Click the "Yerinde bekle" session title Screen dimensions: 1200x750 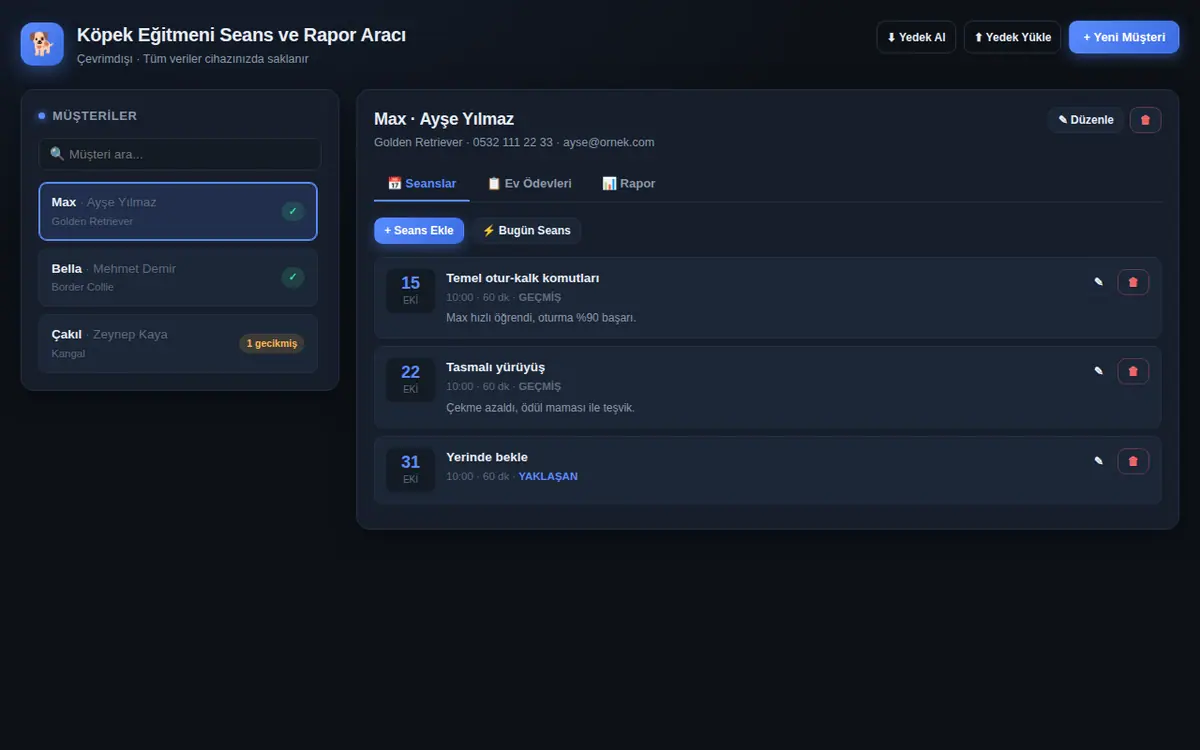(x=487, y=457)
